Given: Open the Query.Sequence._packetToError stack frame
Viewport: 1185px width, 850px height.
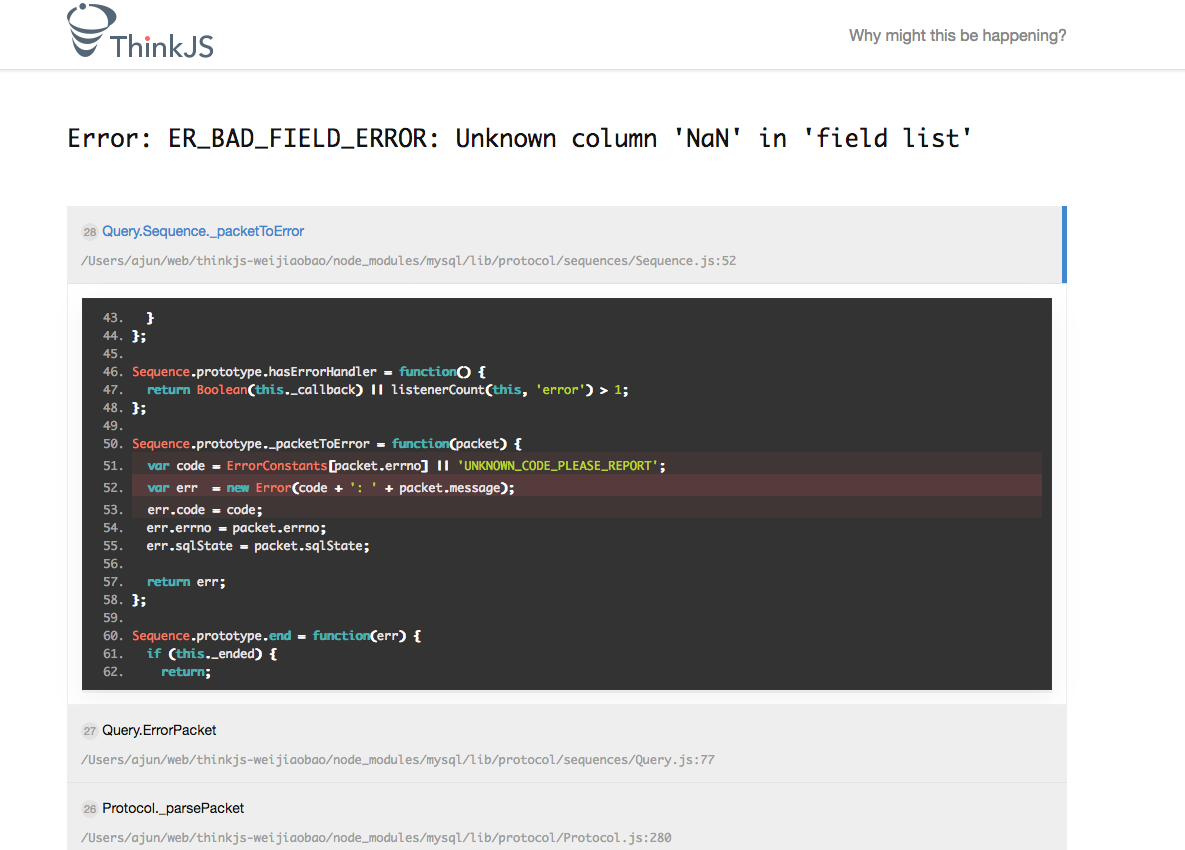Looking at the screenshot, I should point(203,231).
